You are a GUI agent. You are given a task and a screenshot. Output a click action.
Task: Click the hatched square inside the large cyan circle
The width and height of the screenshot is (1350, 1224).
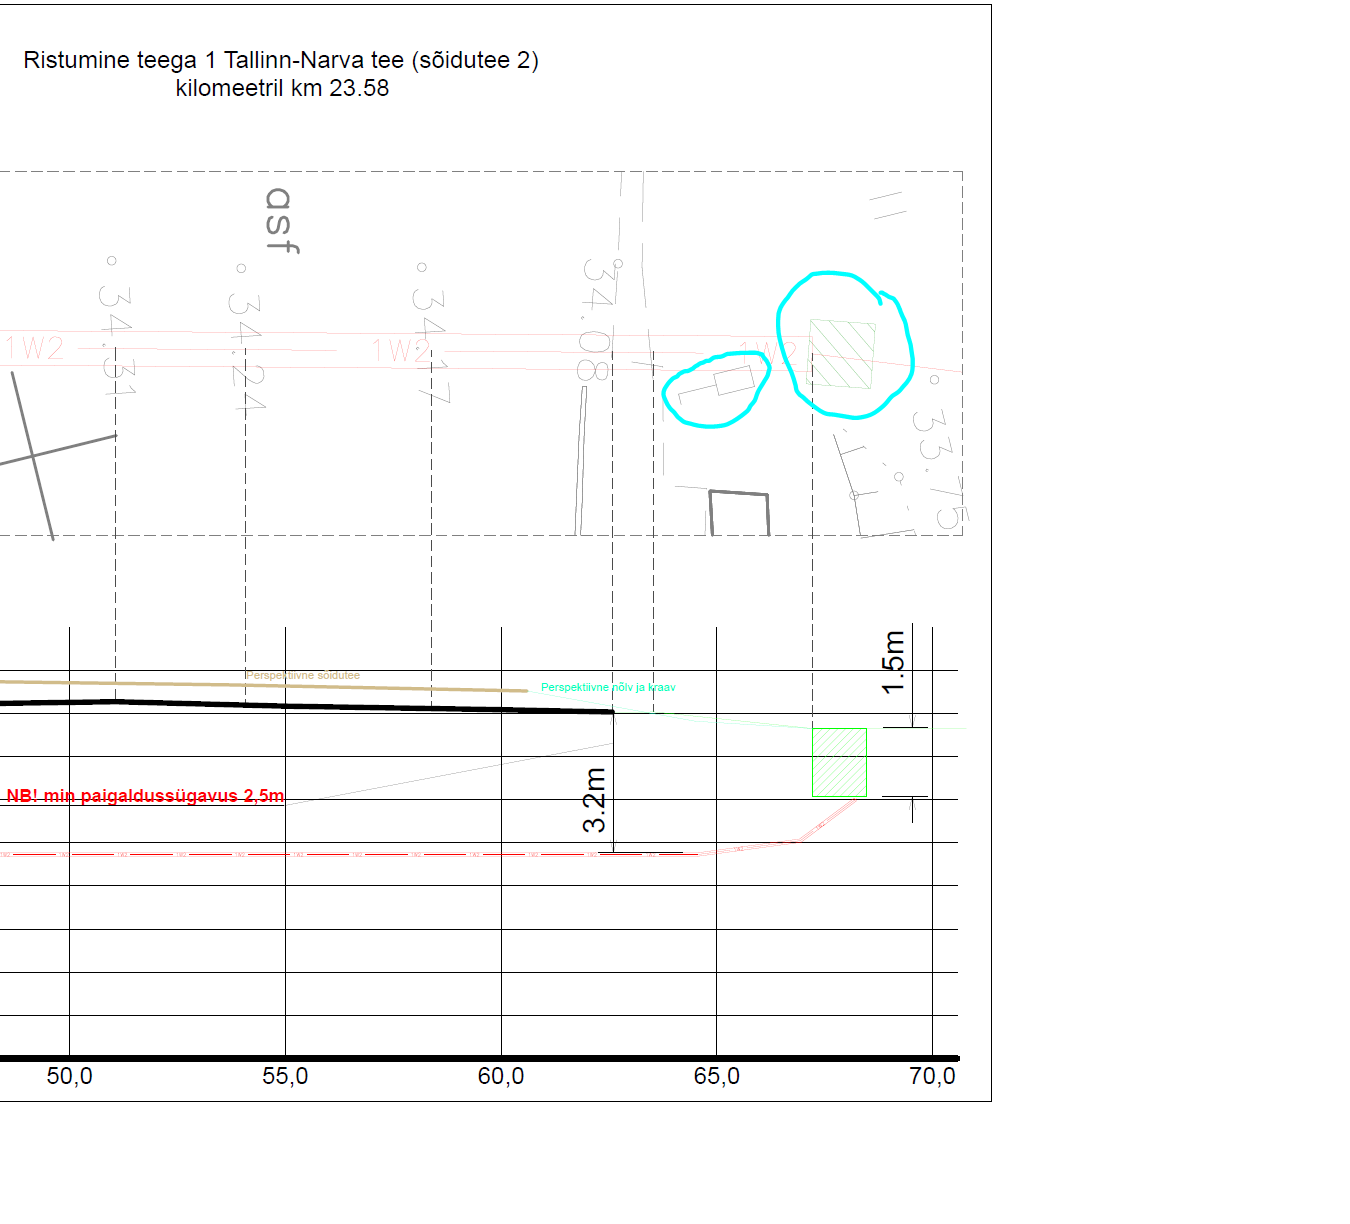pyautogui.click(x=841, y=354)
